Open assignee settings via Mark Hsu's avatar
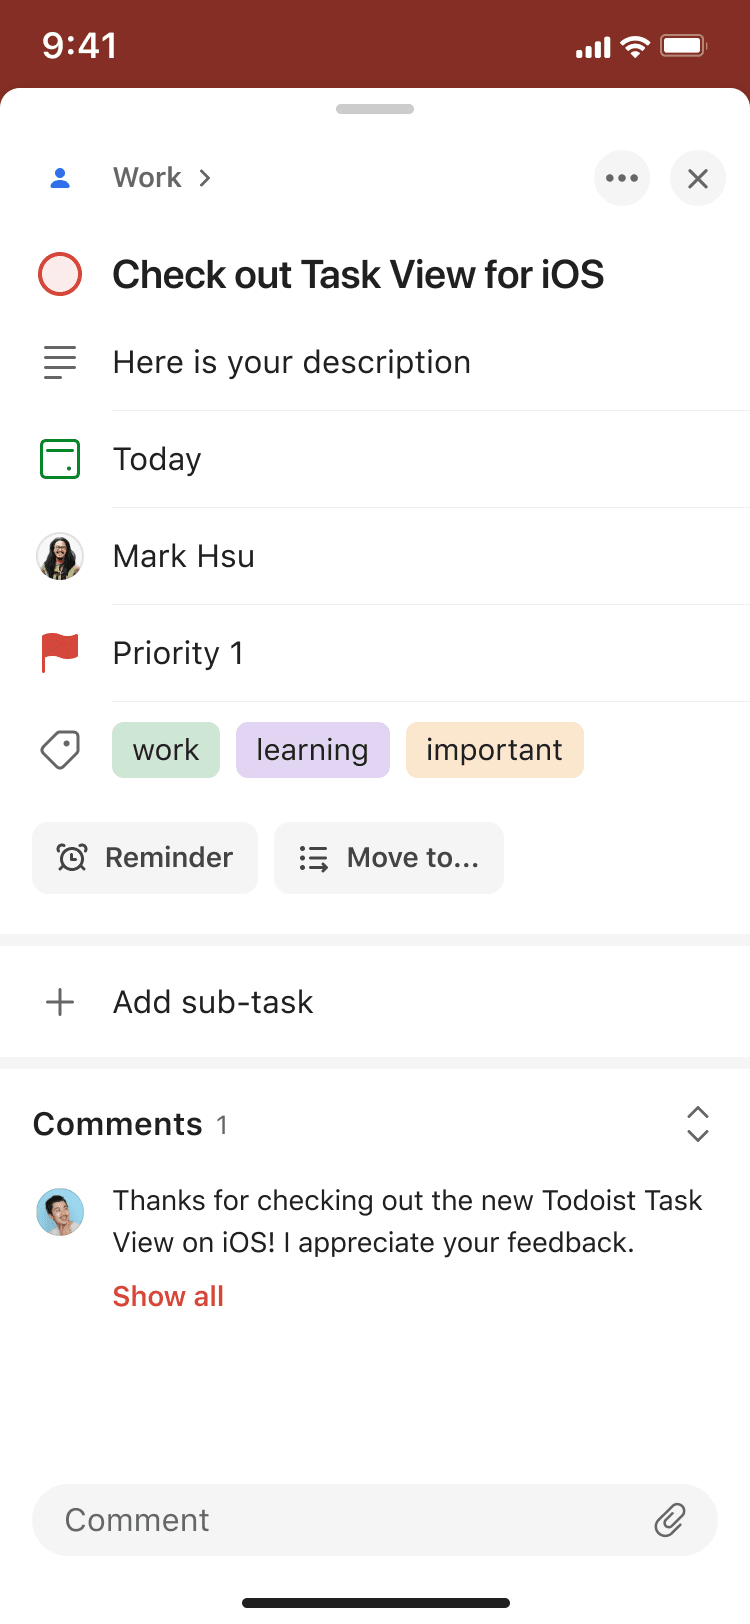The height and width of the screenshot is (1624, 750). [x=59, y=555]
